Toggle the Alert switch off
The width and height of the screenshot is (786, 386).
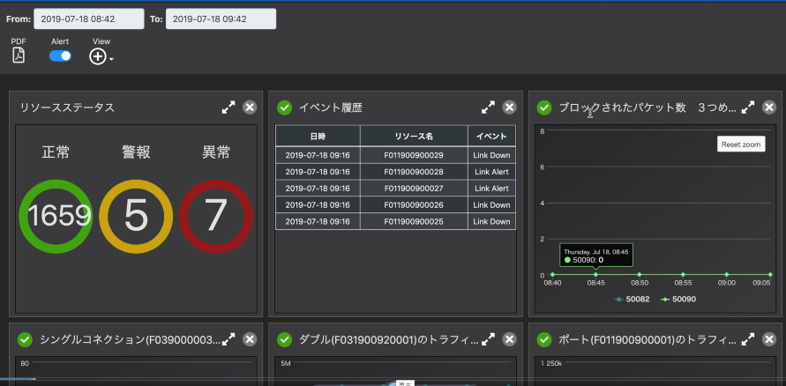pos(60,56)
